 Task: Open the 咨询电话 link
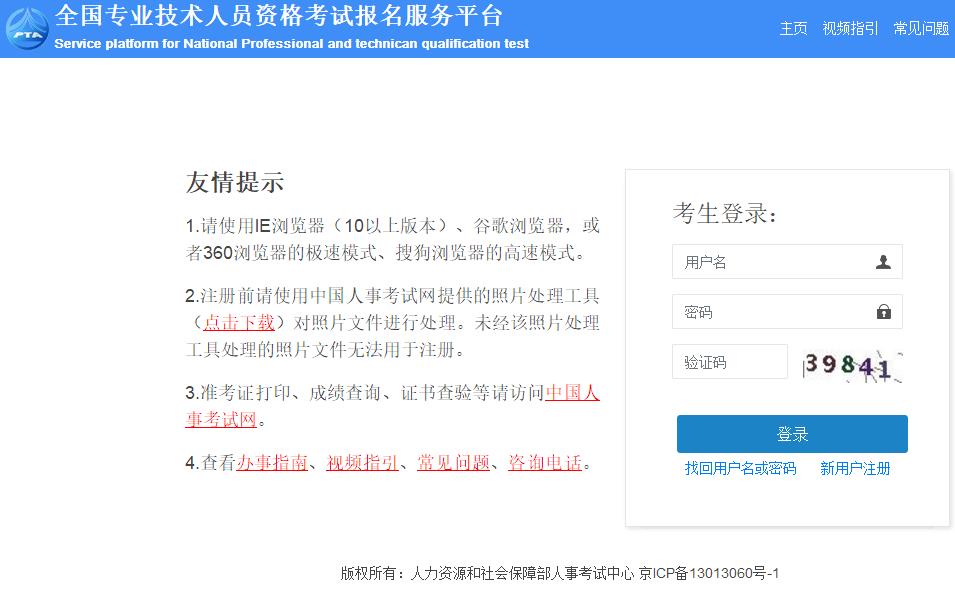(x=545, y=463)
